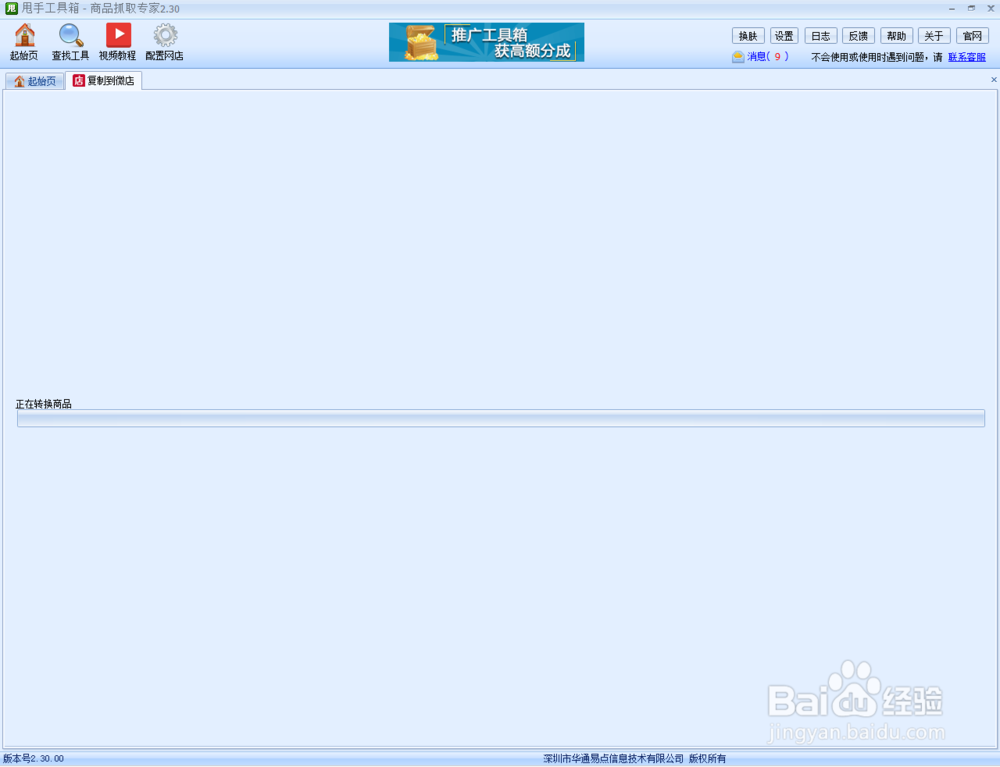Visit the 官网 official site button
Viewport: 1000px width, 767px height.
971,35
